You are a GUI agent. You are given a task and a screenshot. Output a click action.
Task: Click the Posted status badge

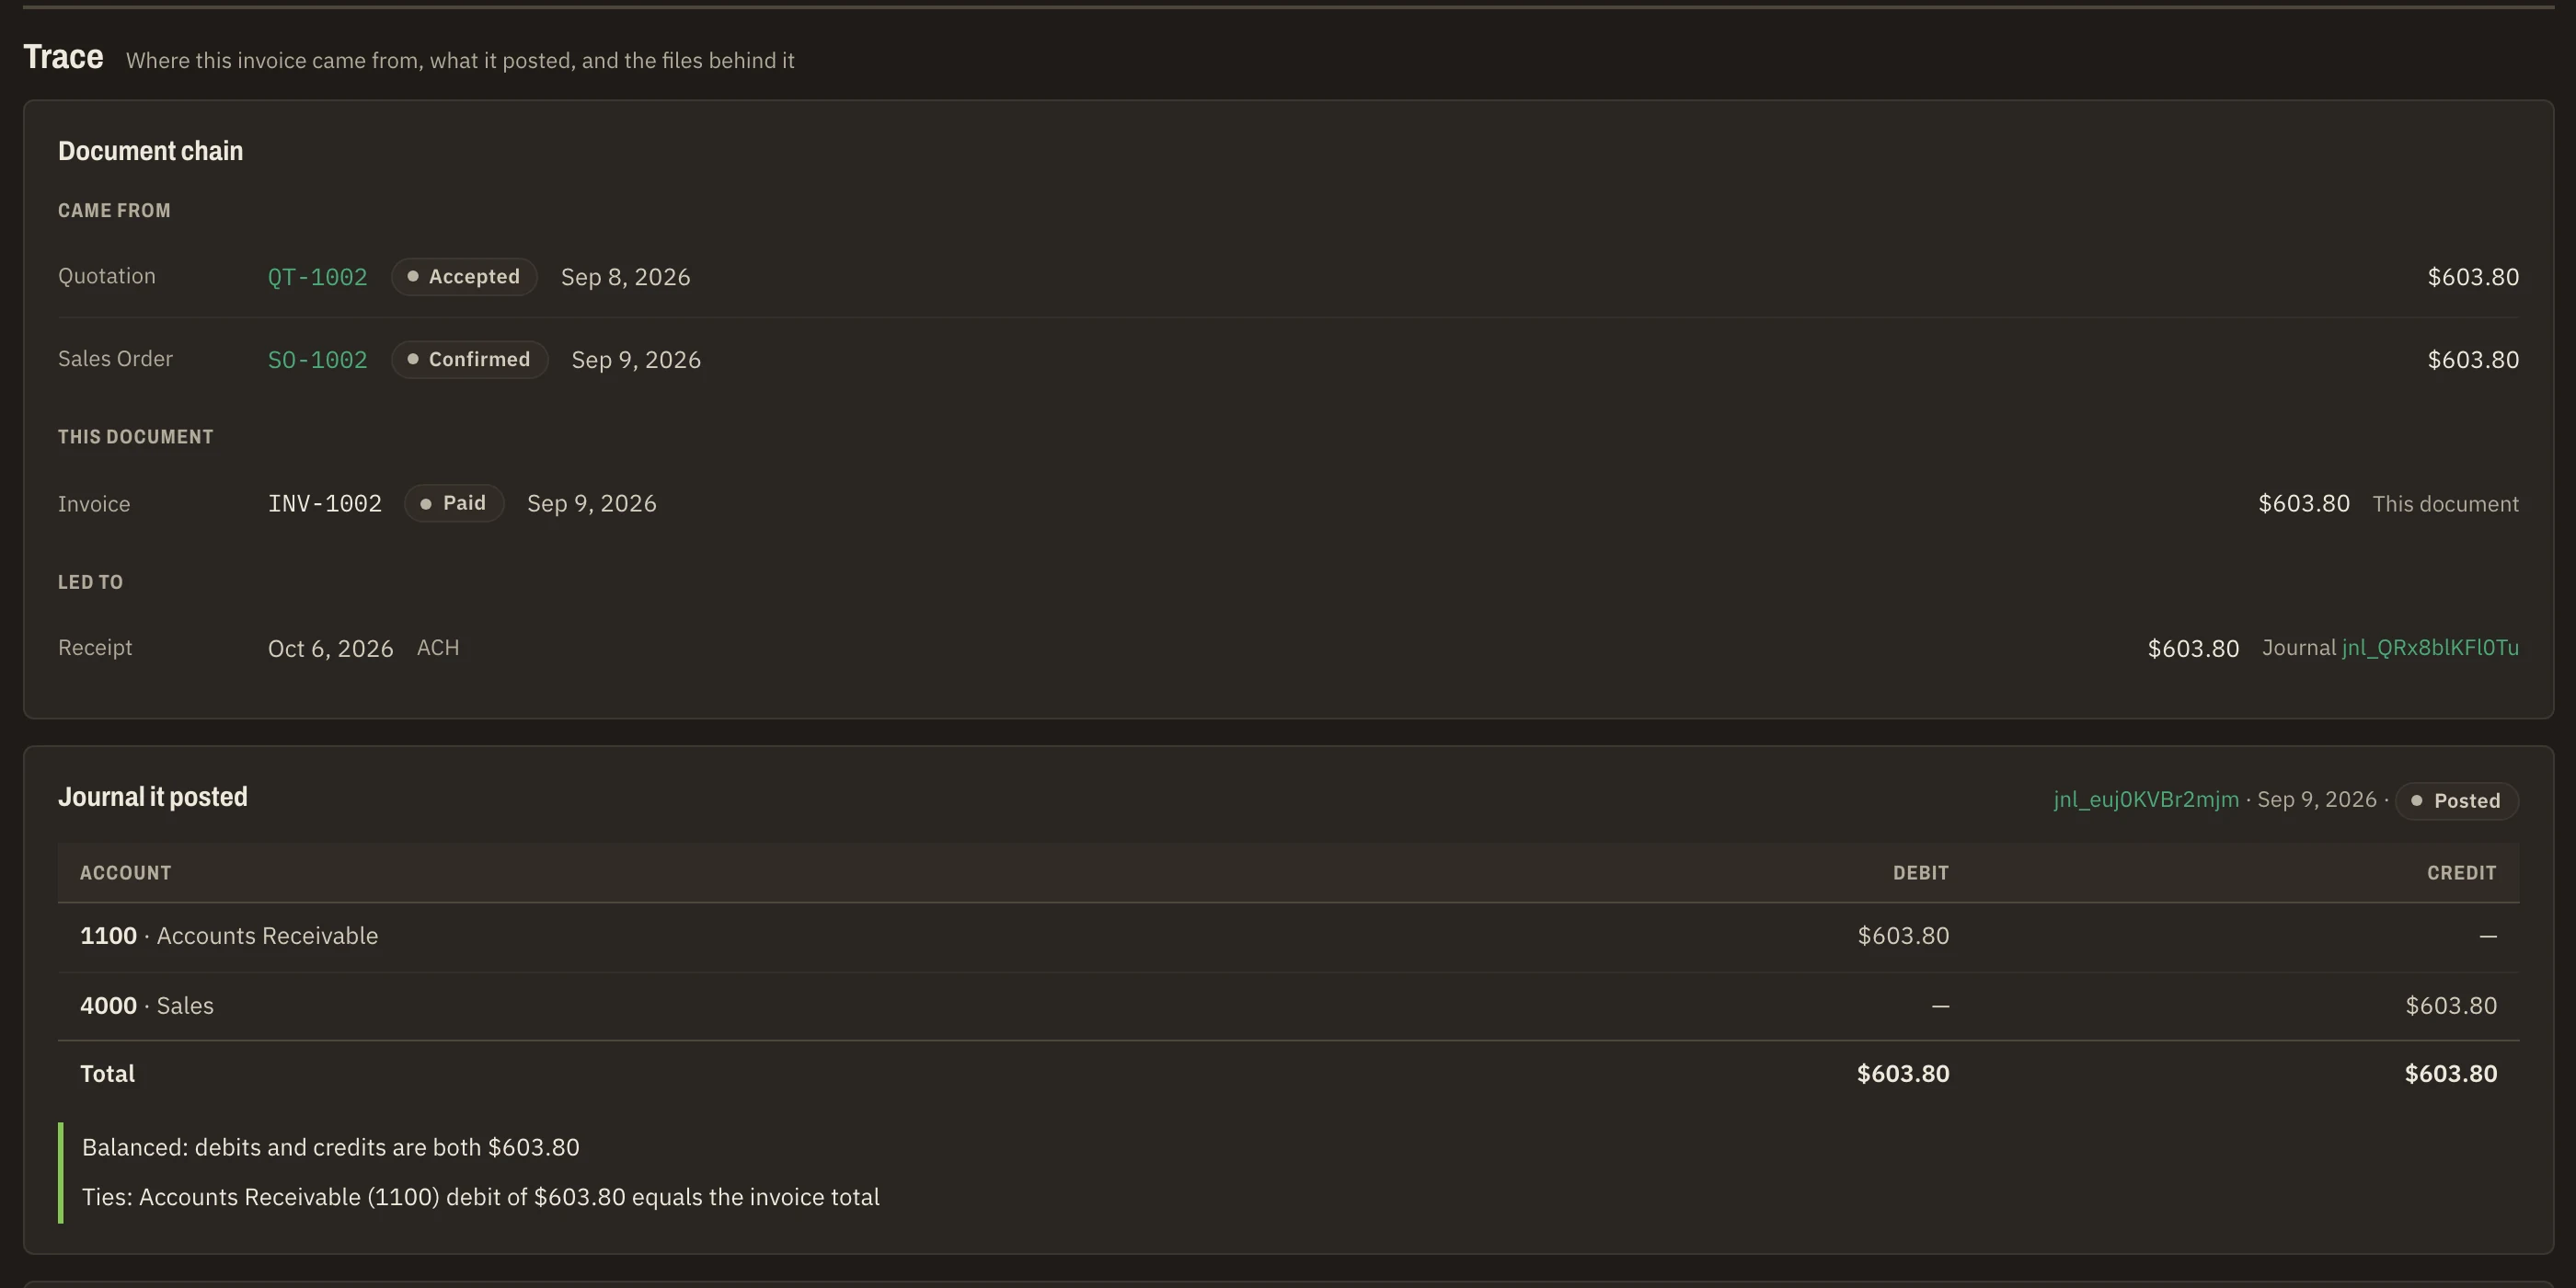2457,801
